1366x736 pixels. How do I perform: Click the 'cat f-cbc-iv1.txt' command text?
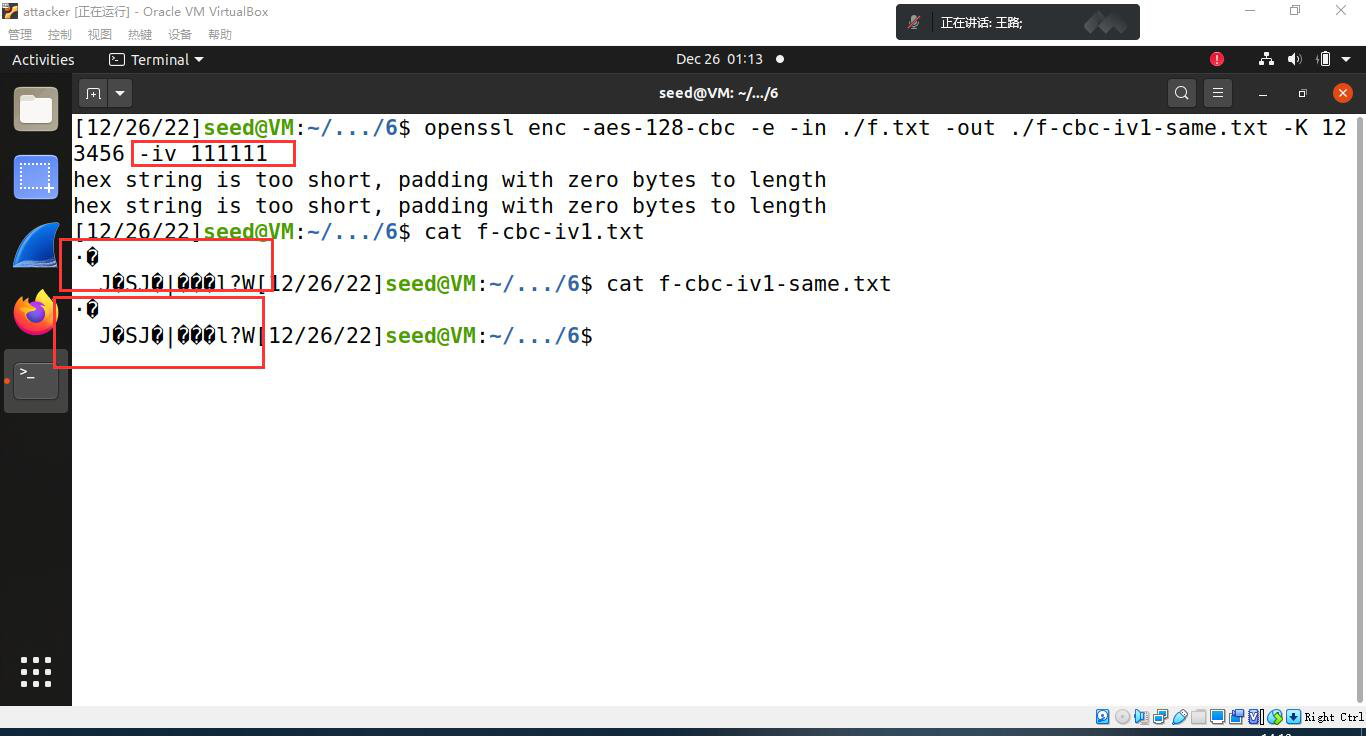[534, 231]
